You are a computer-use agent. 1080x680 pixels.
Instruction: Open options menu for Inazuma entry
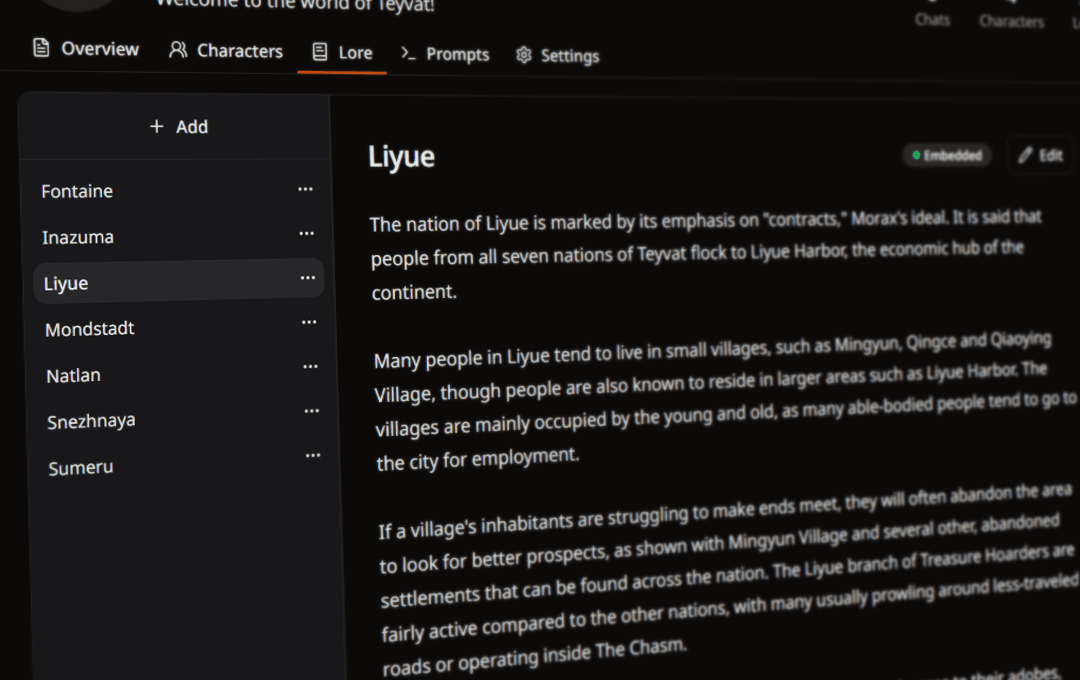tap(307, 234)
